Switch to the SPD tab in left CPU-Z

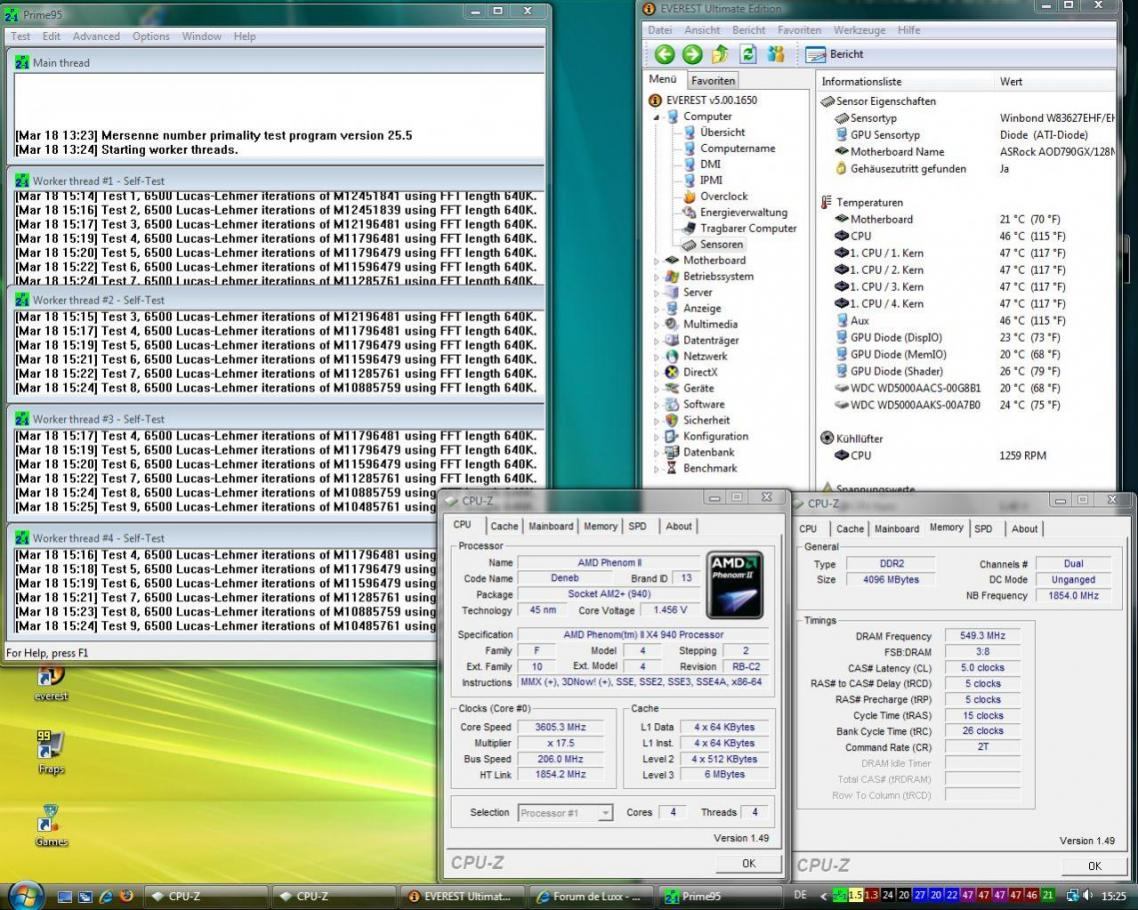[637, 526]
